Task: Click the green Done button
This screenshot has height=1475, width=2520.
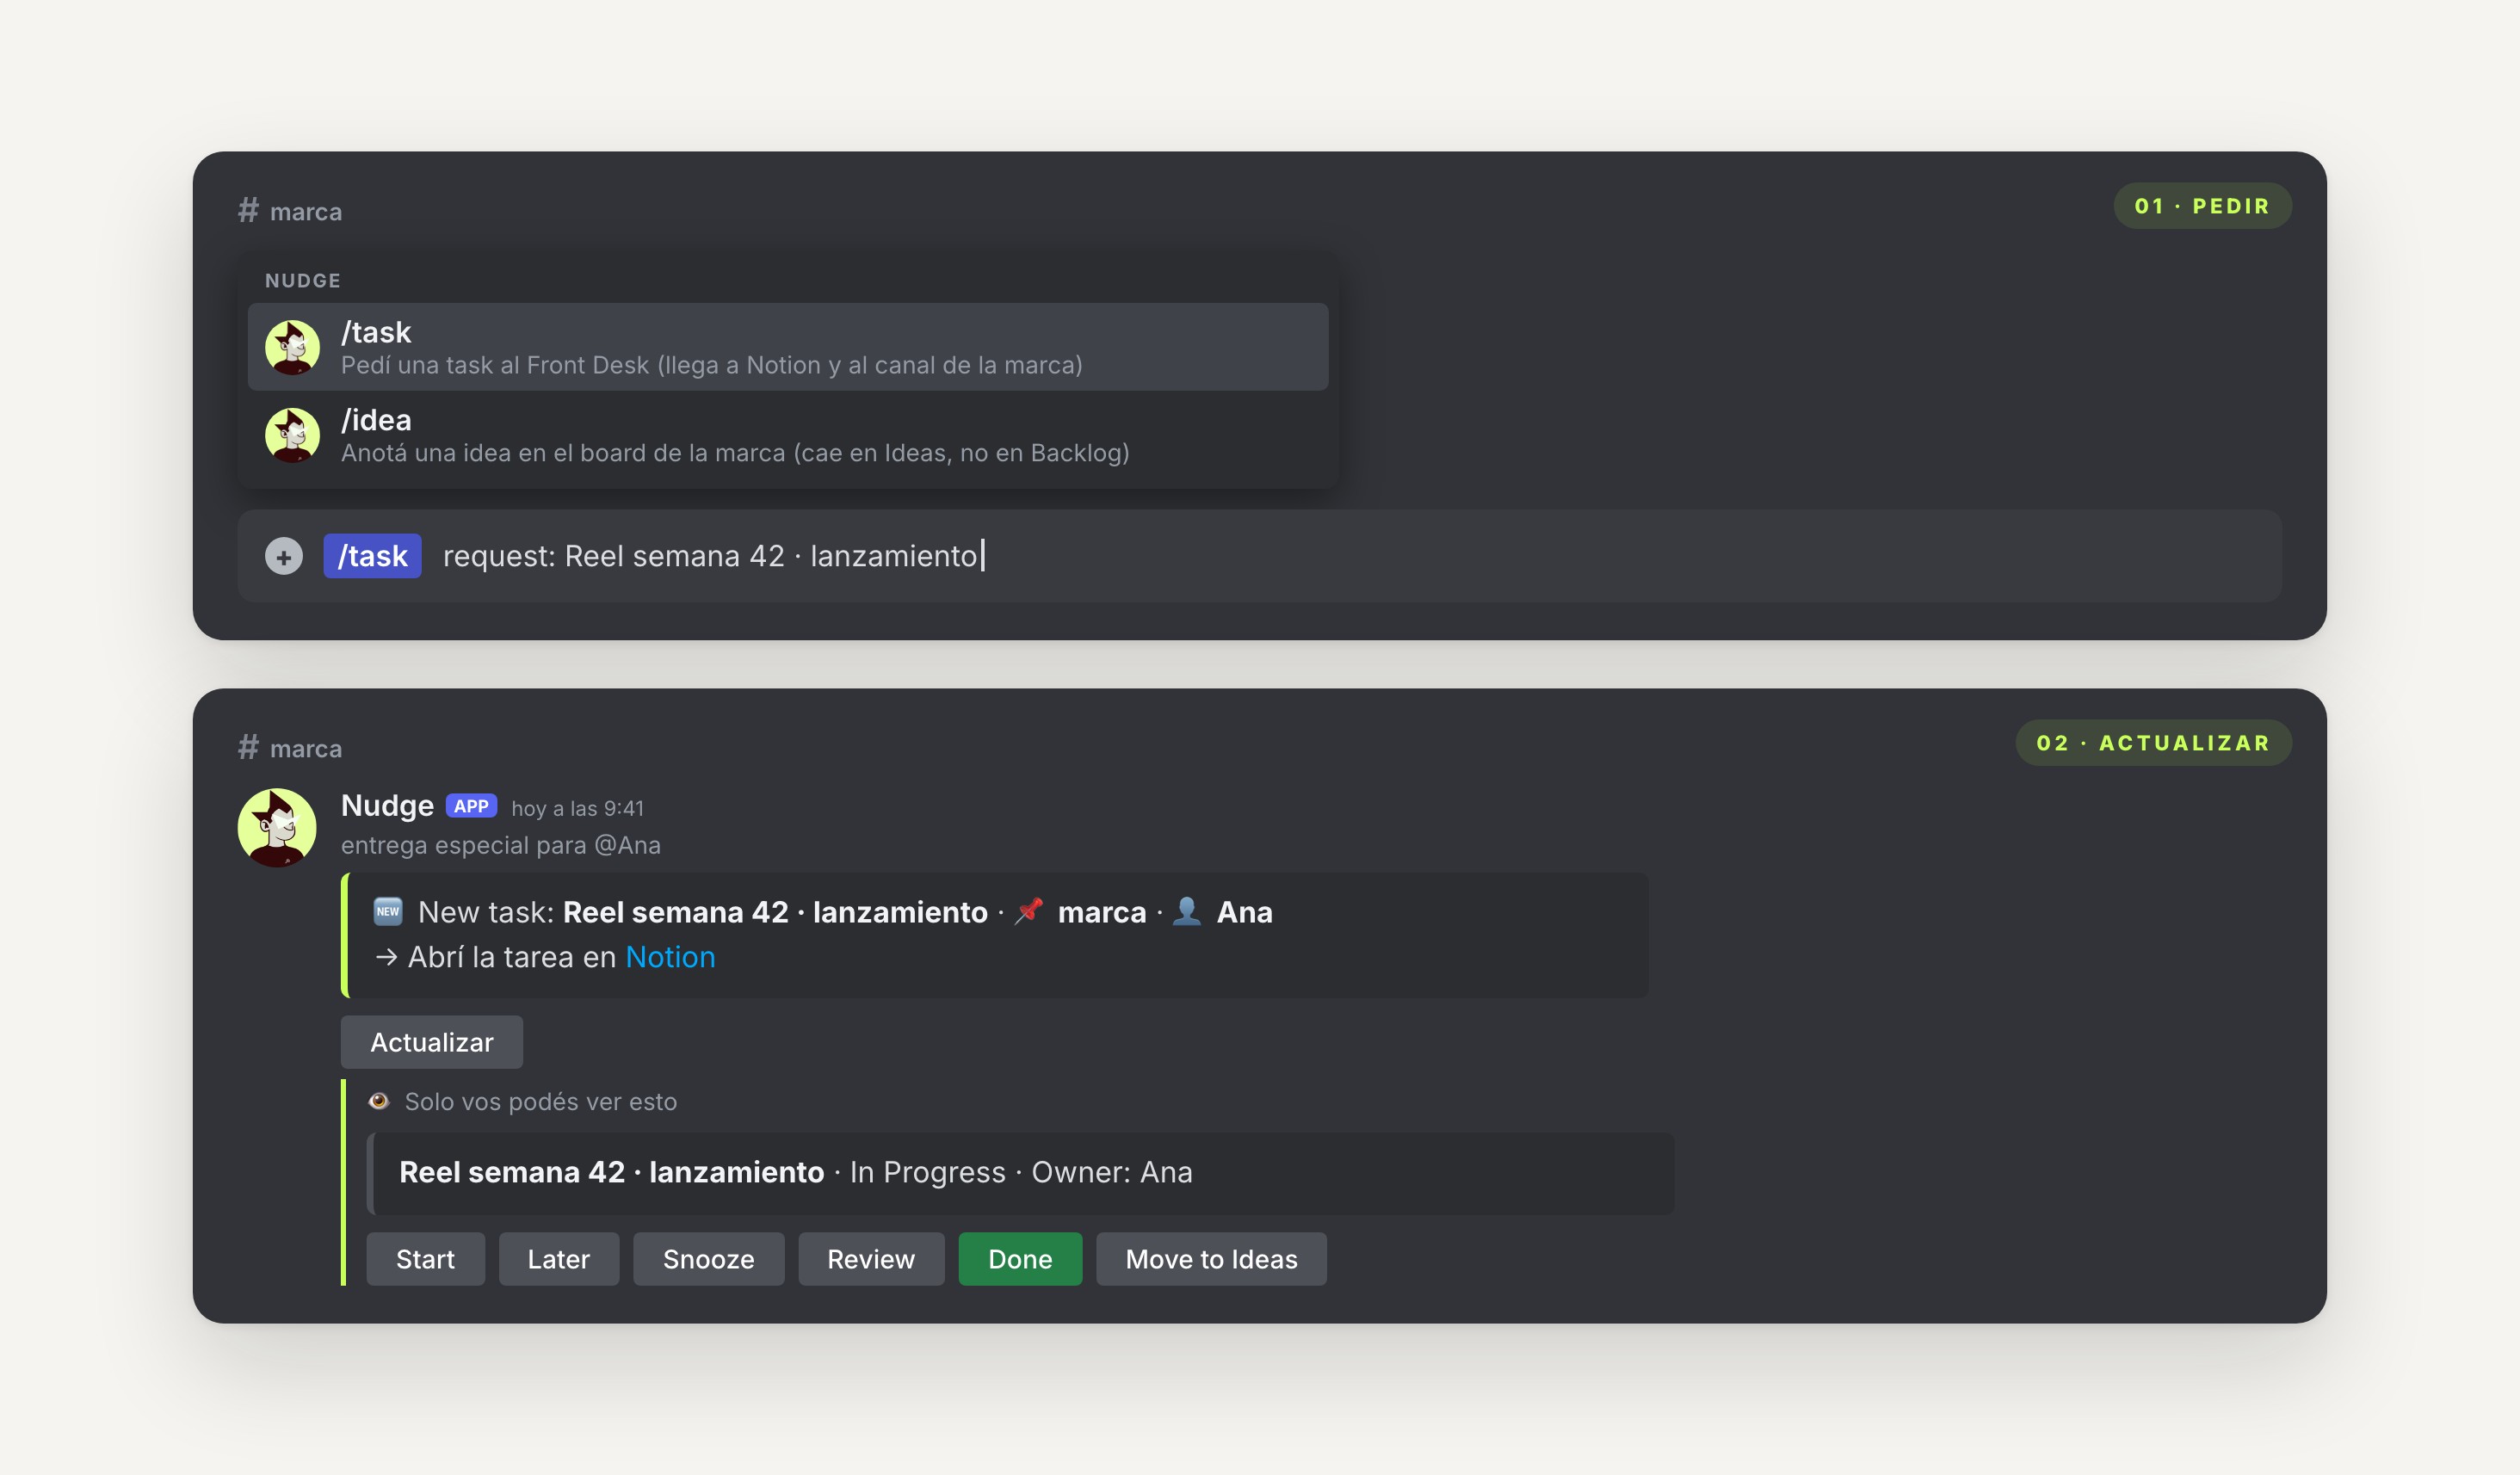Action: [x=1020, y=1259]
